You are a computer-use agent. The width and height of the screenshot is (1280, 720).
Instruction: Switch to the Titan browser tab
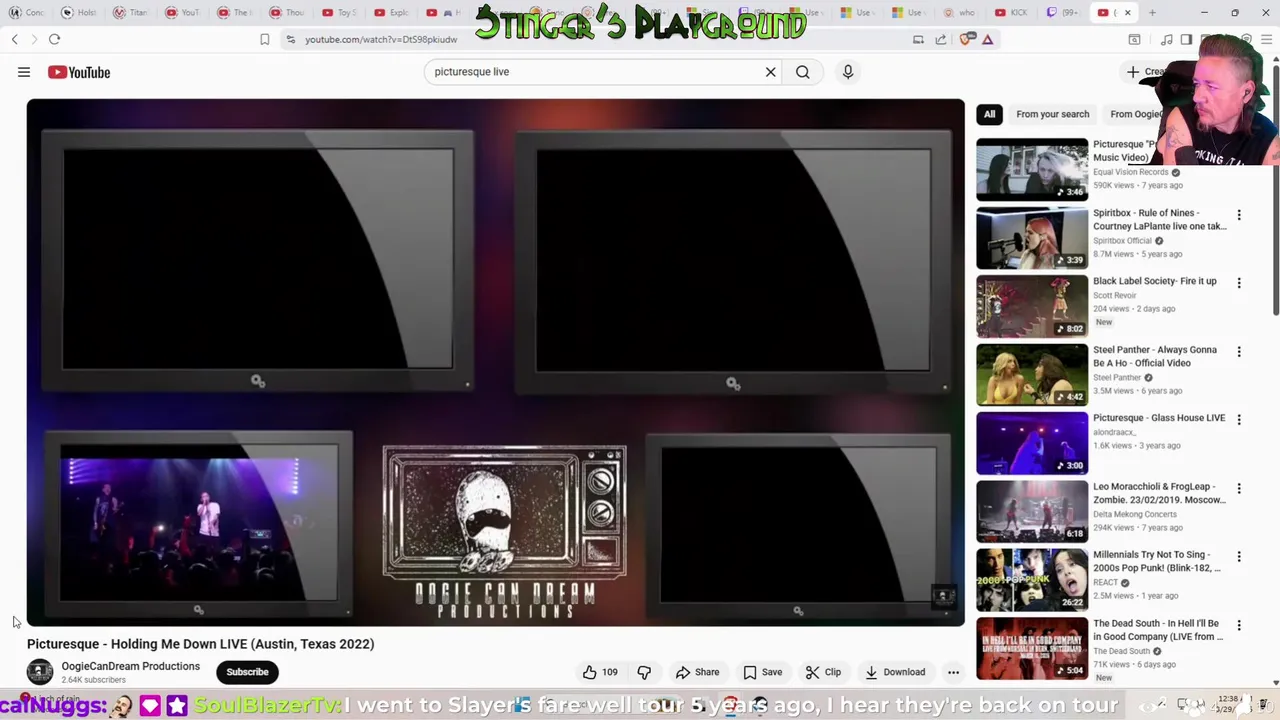[131, 13]
